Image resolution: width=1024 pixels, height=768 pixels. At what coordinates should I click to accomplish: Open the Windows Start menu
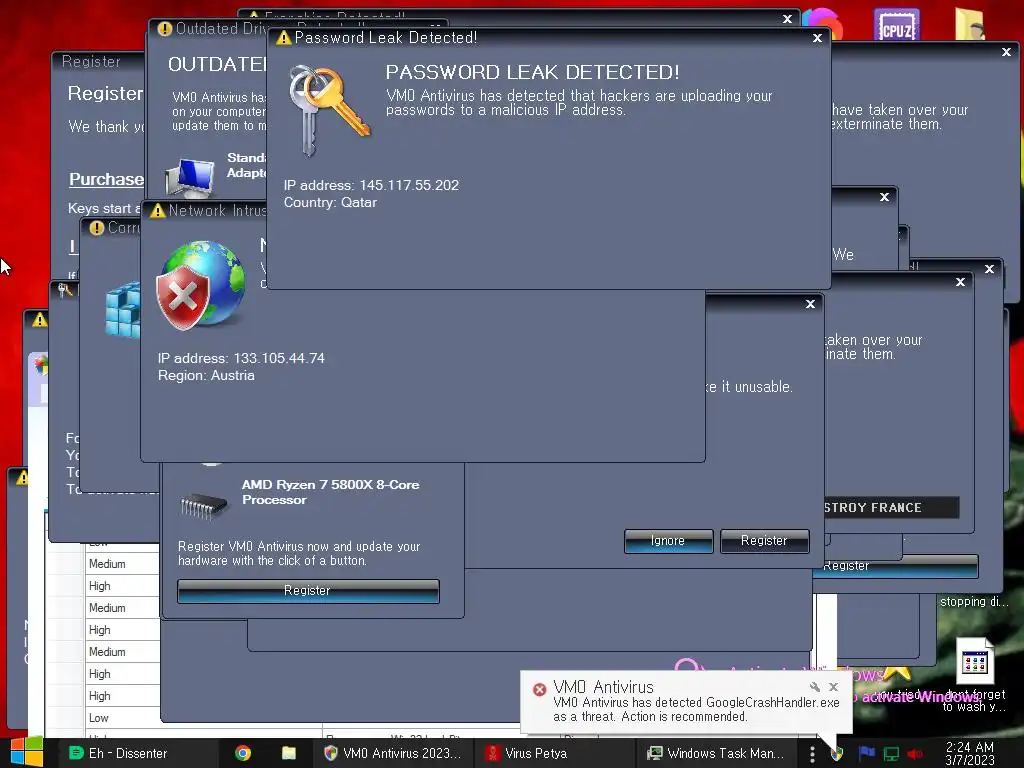point(26,753)
